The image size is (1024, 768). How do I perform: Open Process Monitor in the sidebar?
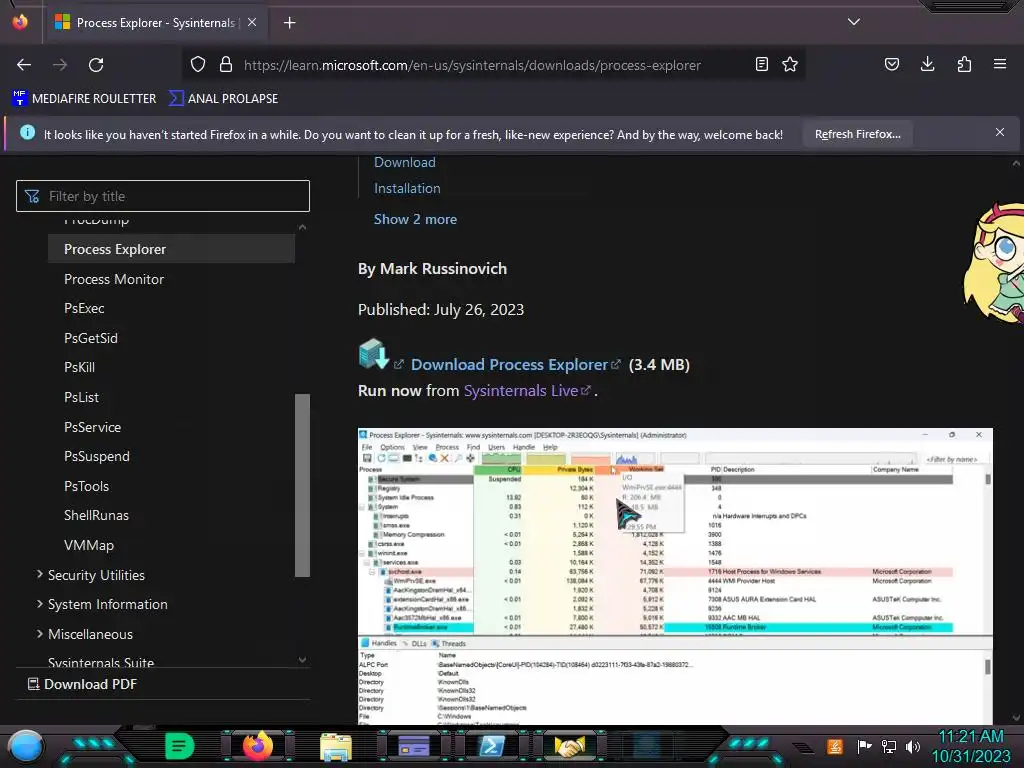tap(114, 279)
